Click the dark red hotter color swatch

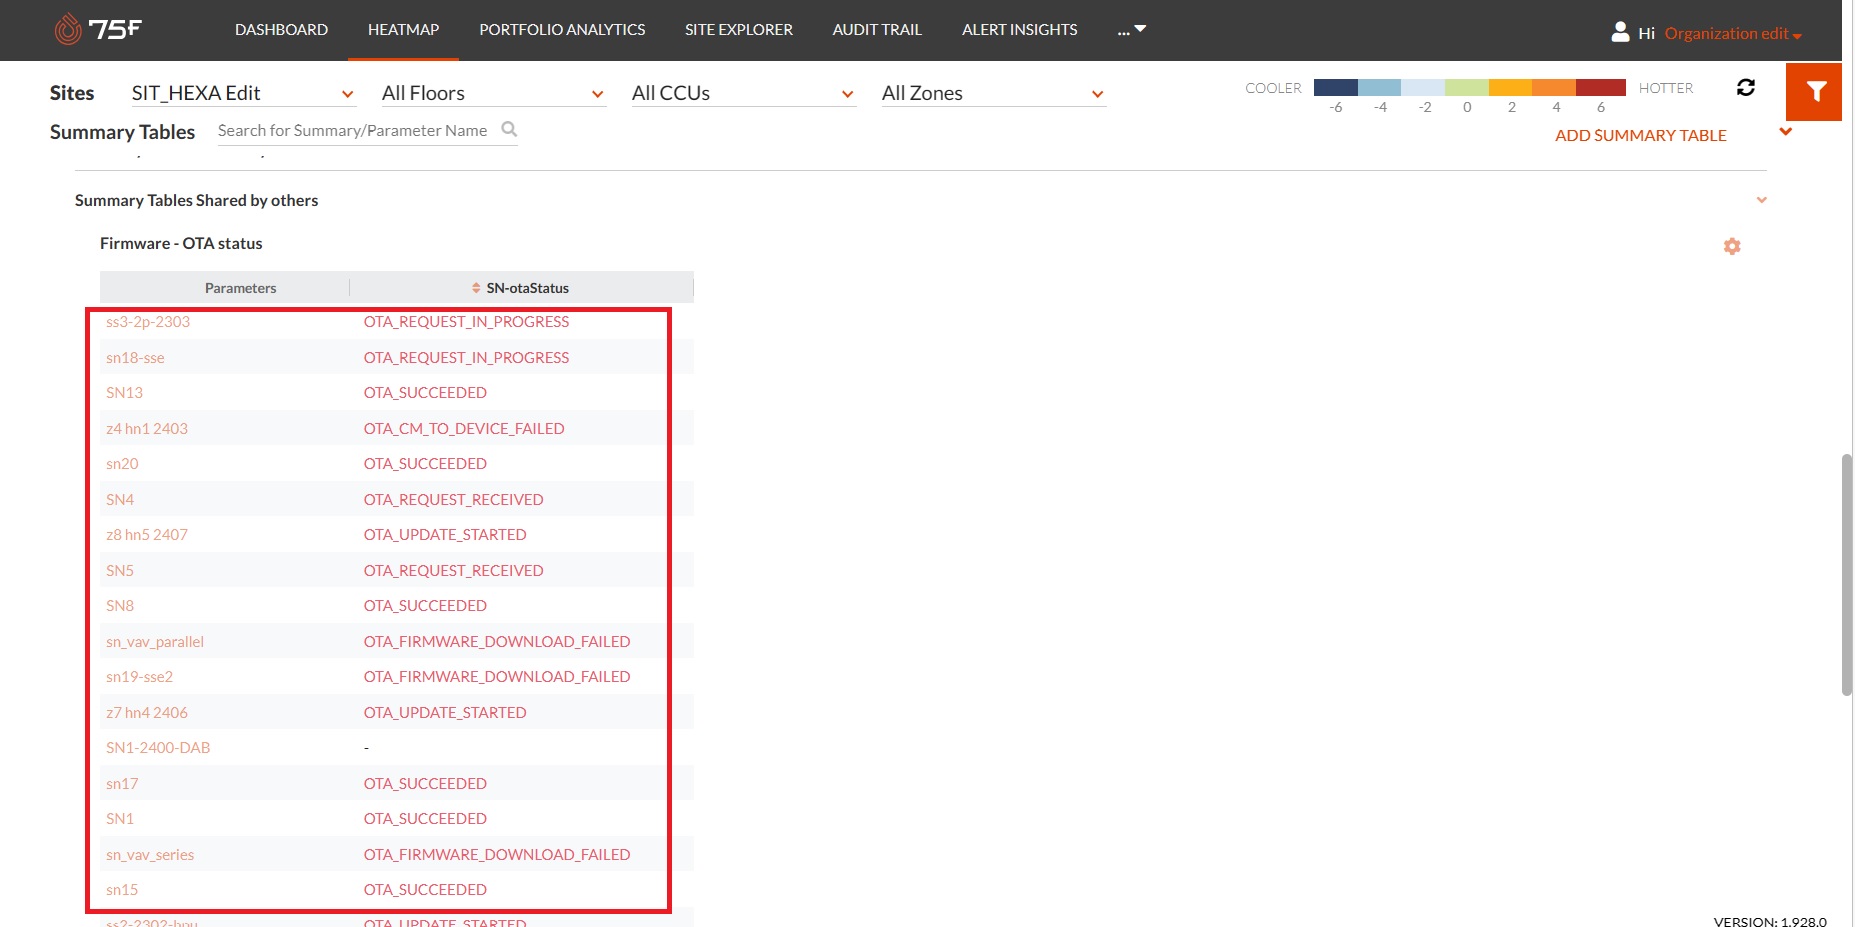click(1600, 88)
